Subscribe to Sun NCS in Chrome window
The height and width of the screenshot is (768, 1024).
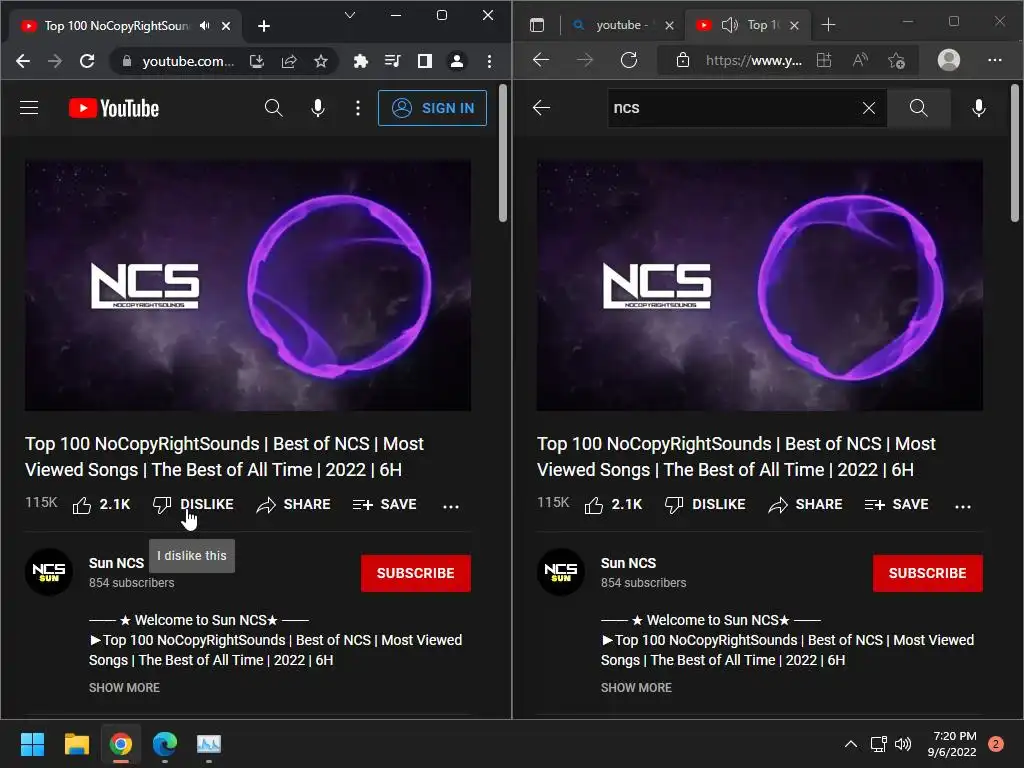(x=415, y=573)
